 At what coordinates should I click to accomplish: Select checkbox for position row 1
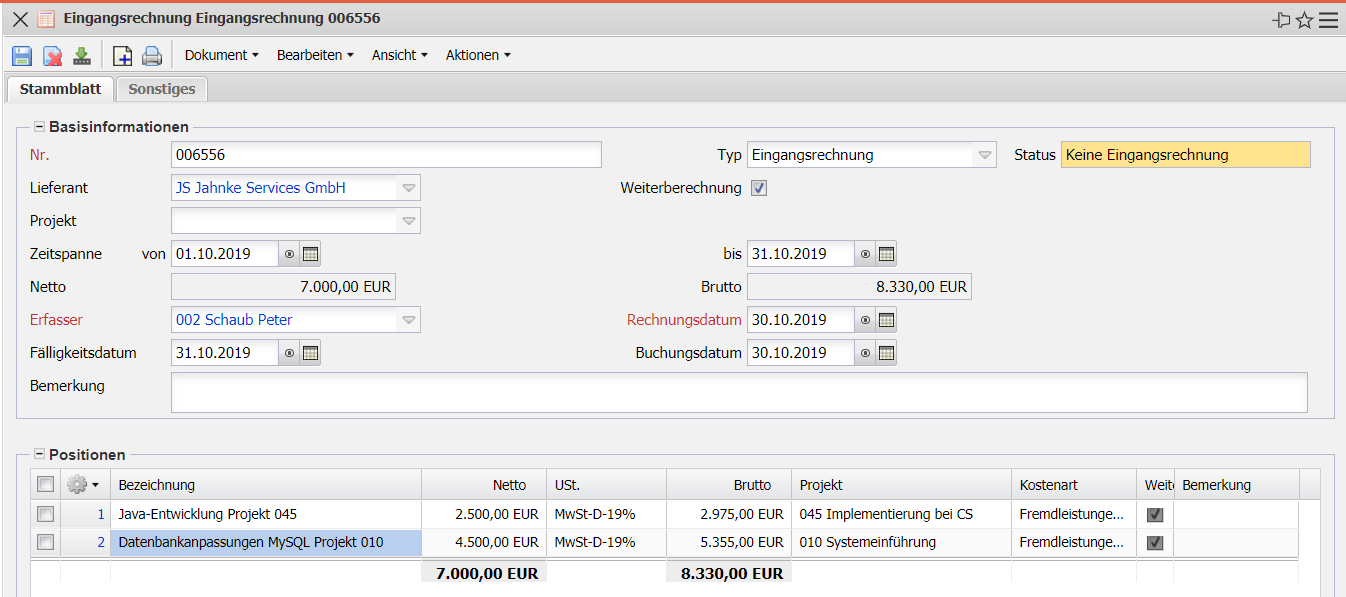(x=45, y=514)
